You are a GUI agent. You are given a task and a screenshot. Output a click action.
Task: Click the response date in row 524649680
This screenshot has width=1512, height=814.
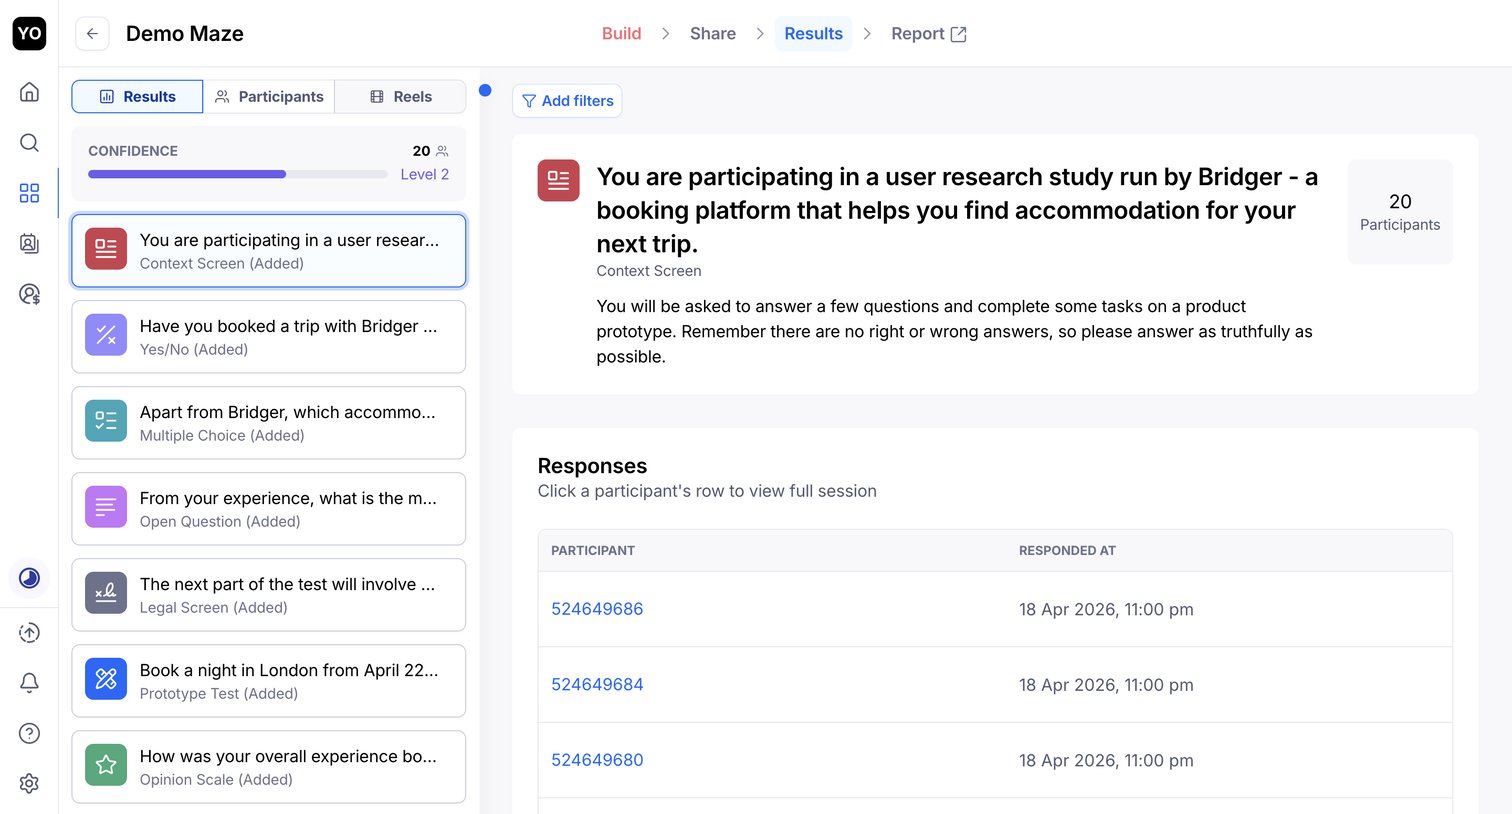1106,760
